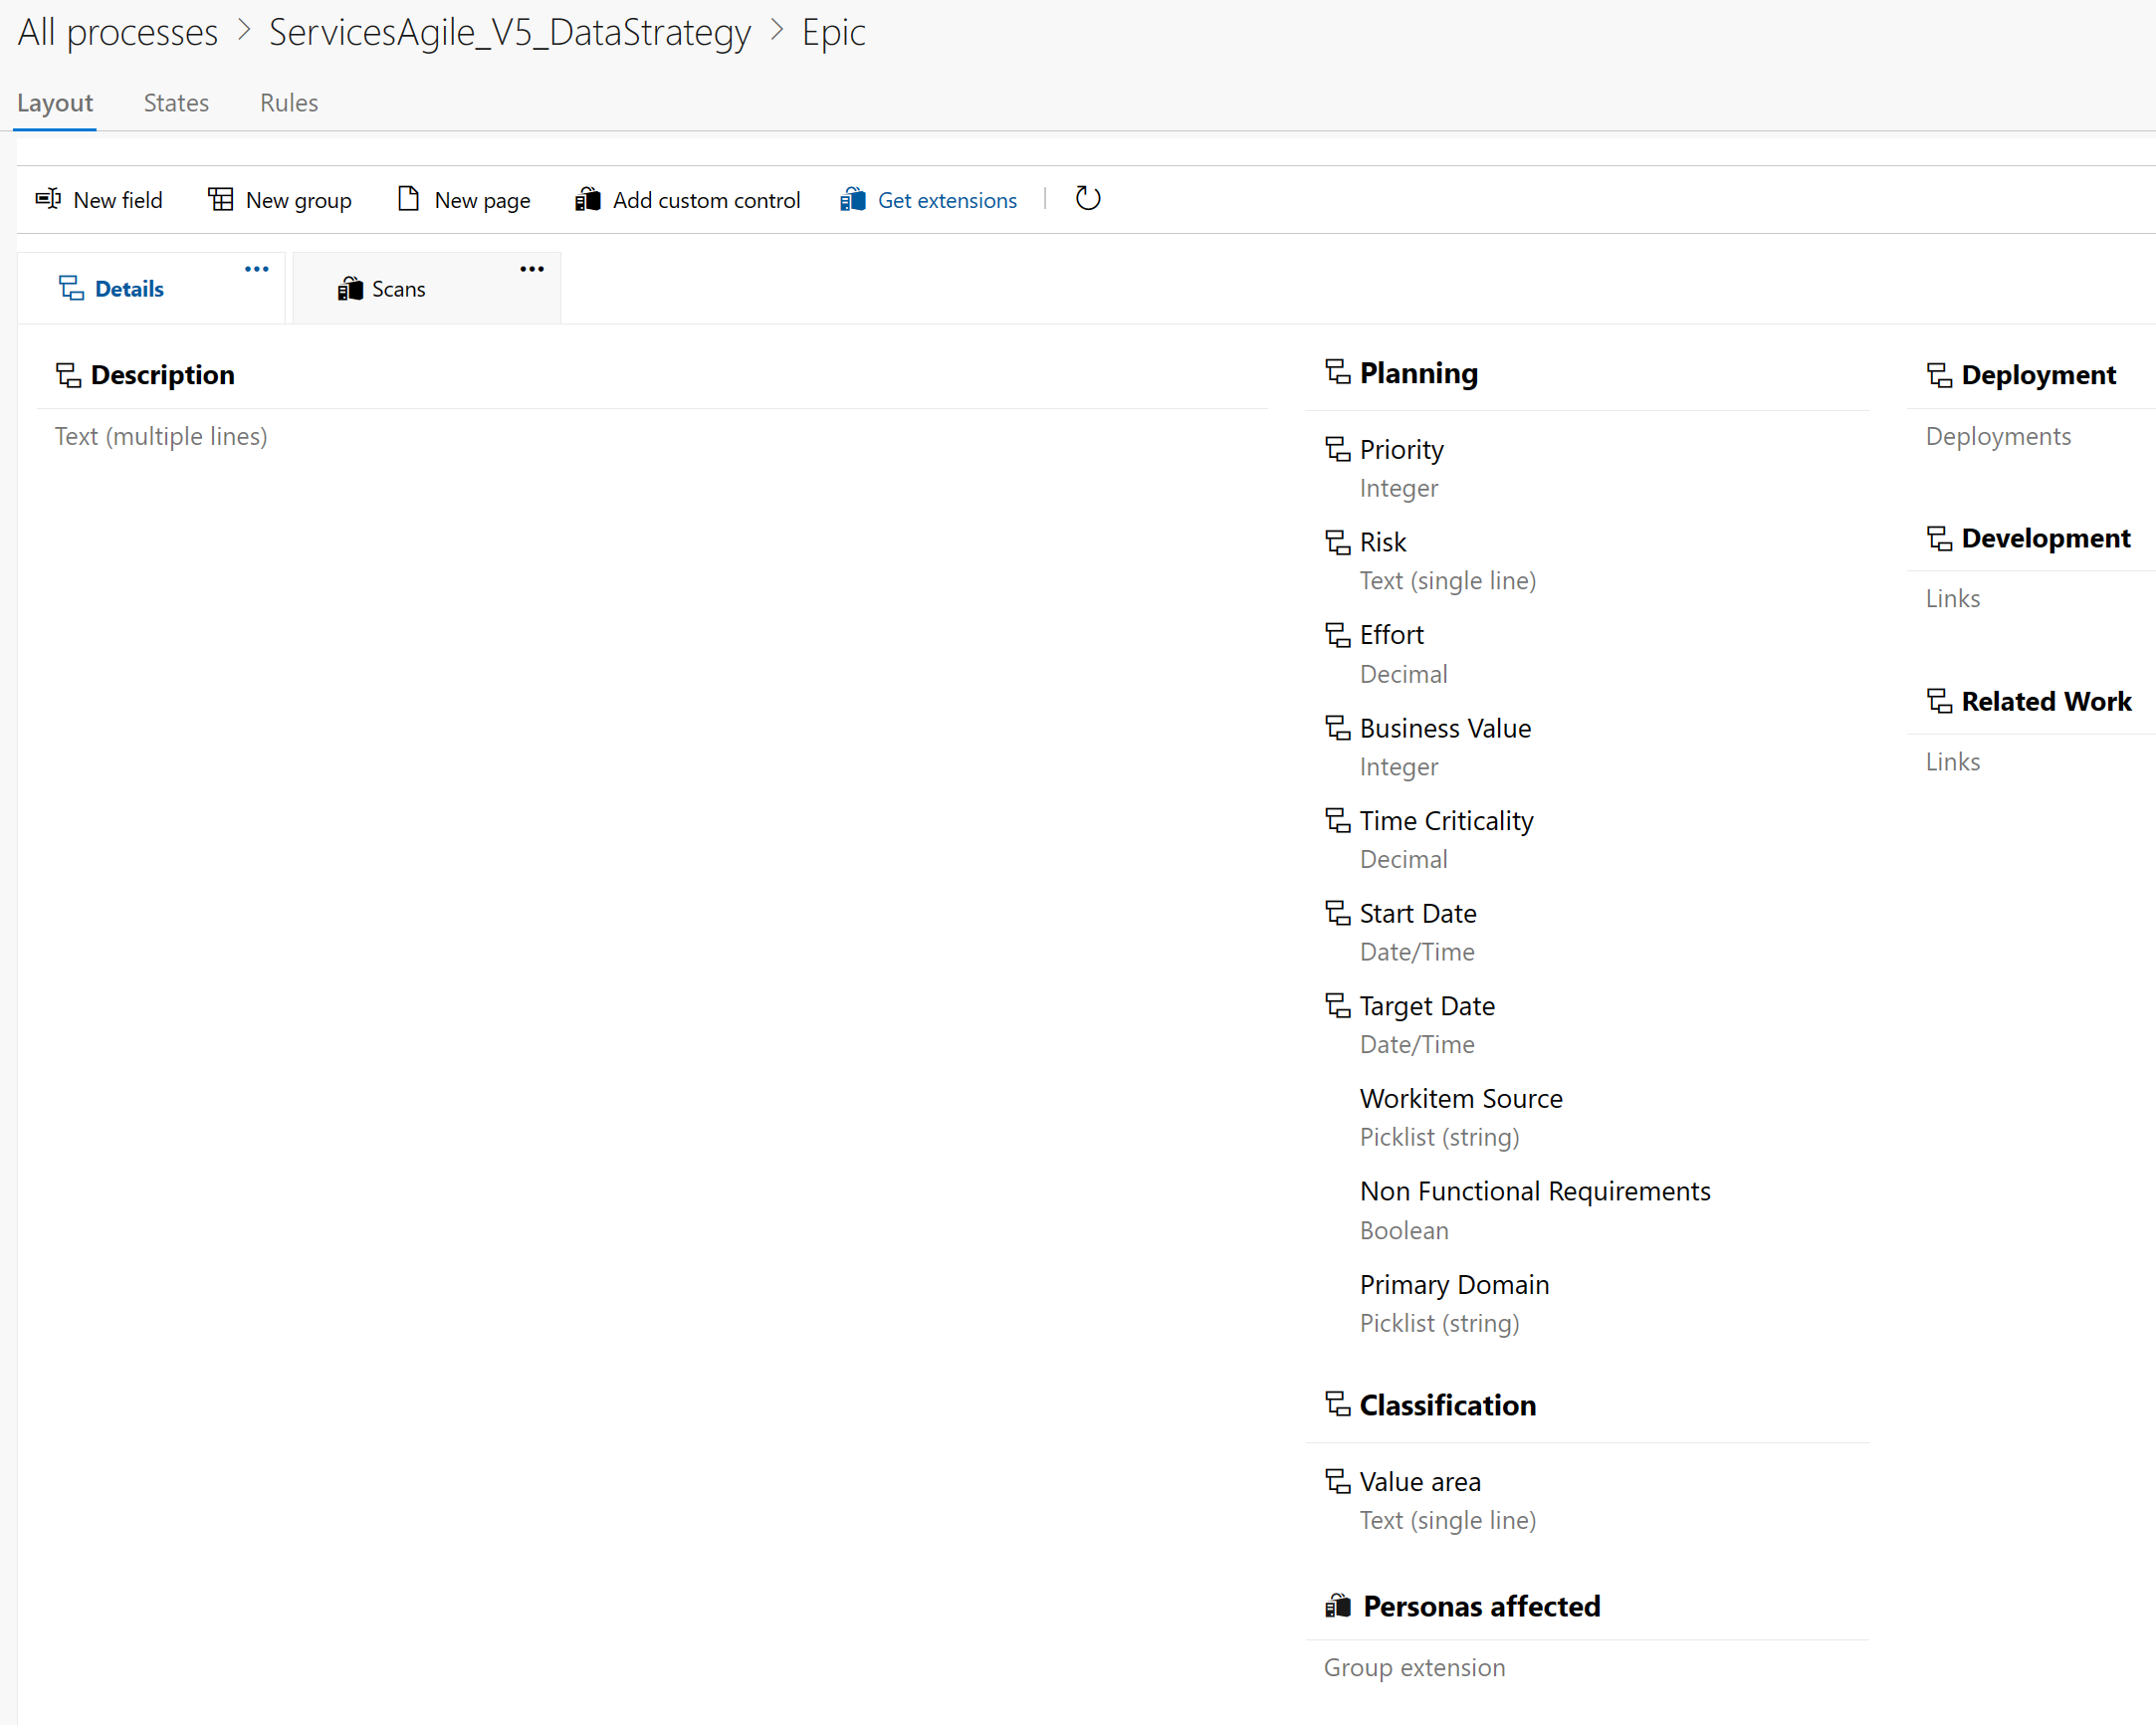Open the Rules tab
The height and width of the screenshot is (1725, 2156).
click(x=288, y=102)
